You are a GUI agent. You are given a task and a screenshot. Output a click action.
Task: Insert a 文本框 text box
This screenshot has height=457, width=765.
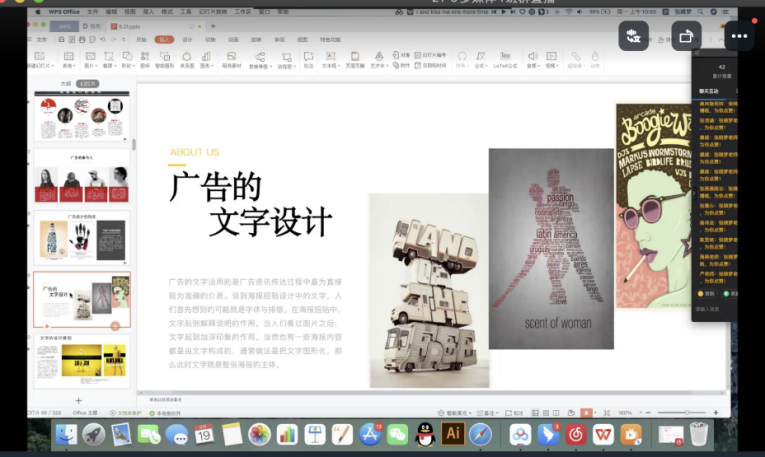click(330, 60)
